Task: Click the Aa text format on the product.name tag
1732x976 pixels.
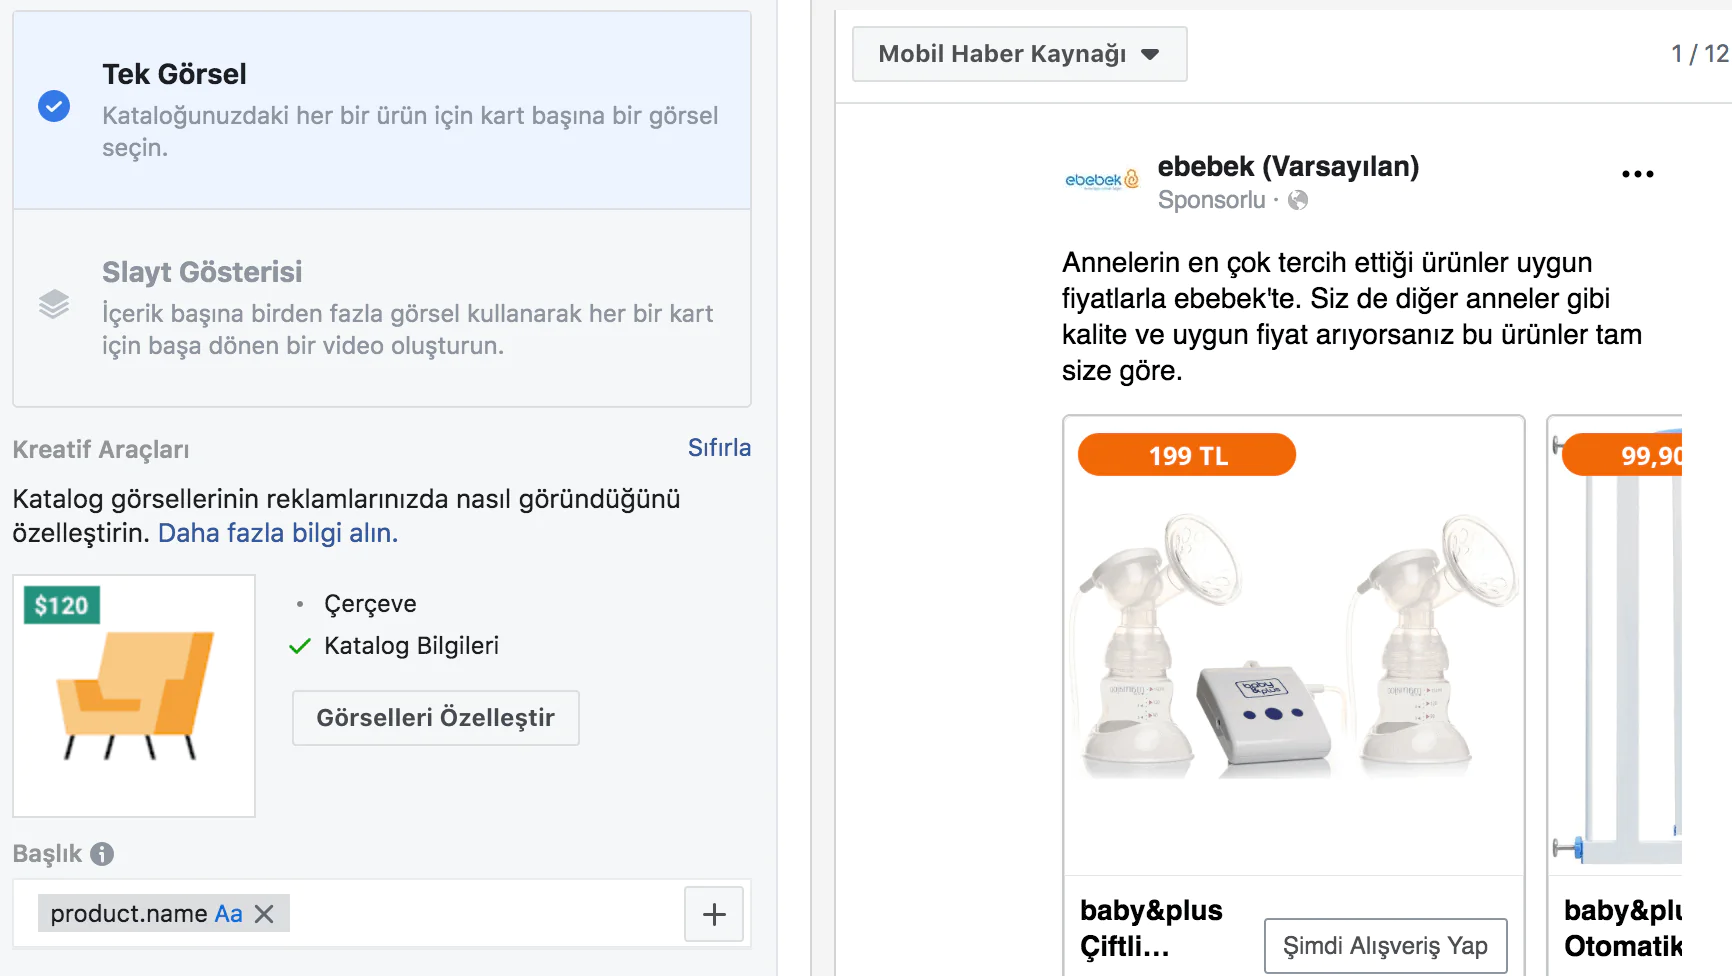Action: (x=228, y=914)
